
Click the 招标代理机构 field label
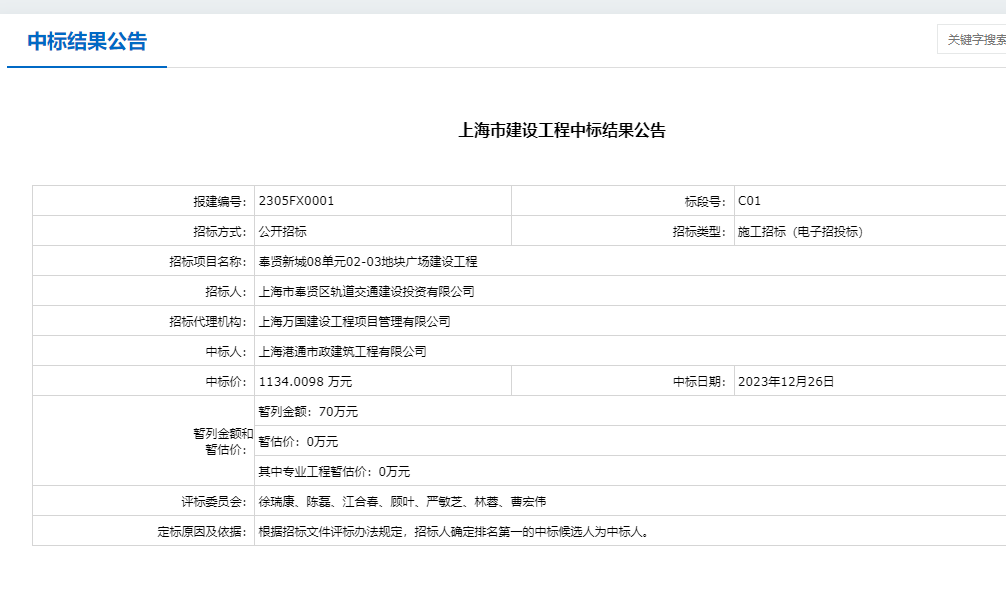207,321
